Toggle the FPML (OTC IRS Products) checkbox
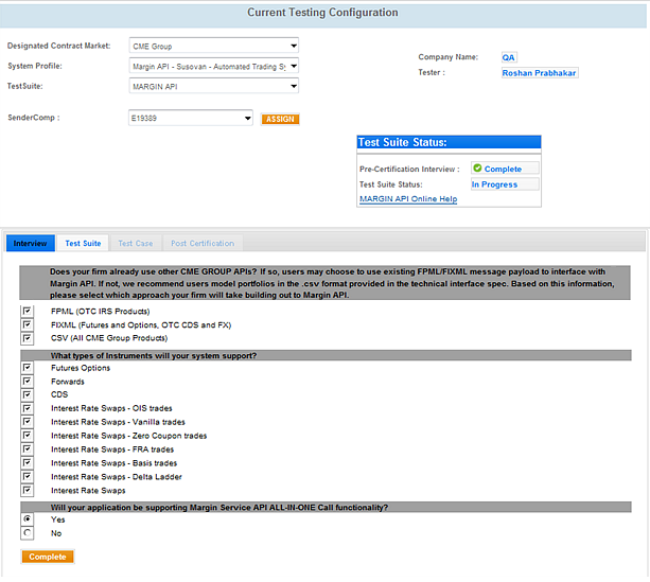 26,312
